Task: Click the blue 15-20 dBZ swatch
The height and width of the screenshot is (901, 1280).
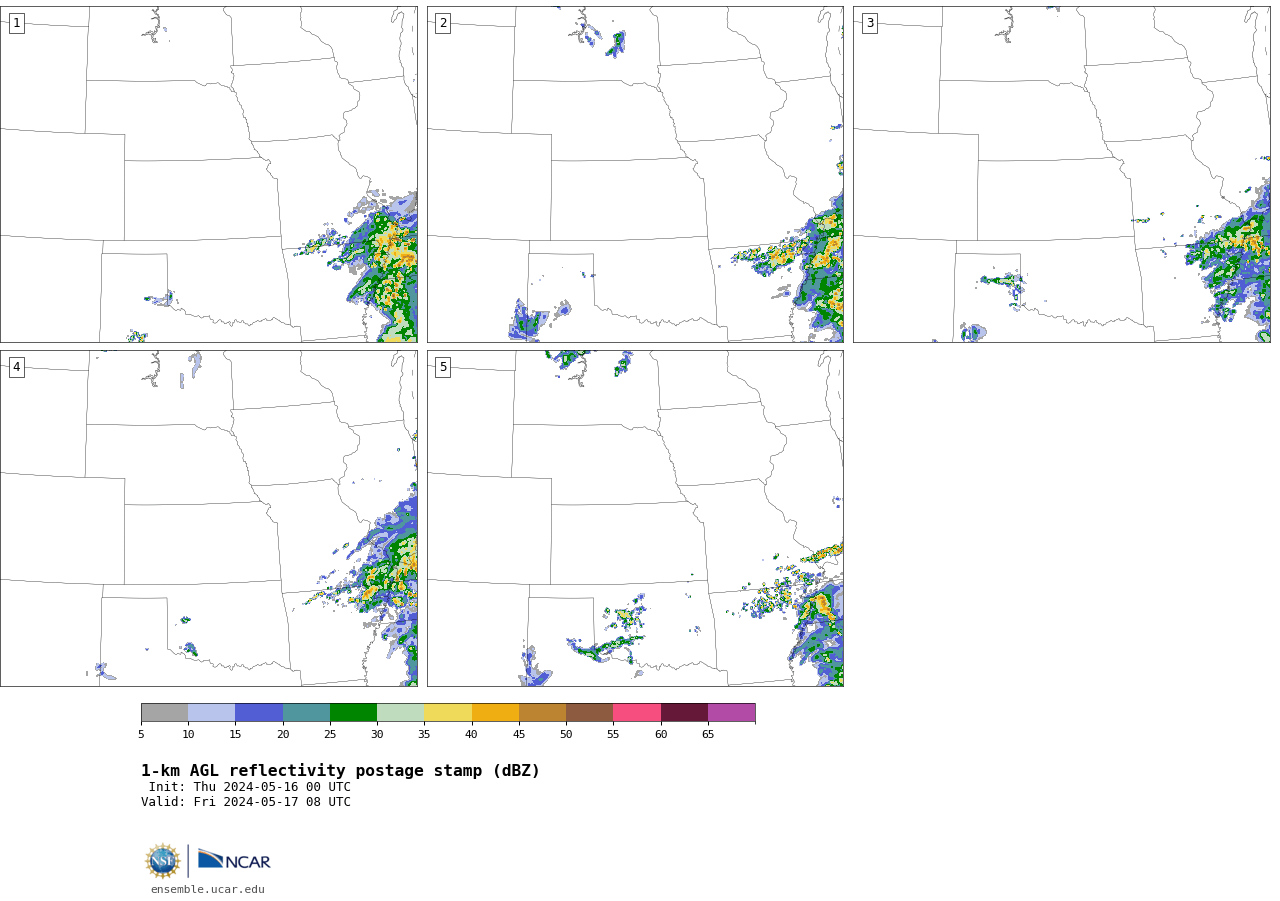Action: 259,713
